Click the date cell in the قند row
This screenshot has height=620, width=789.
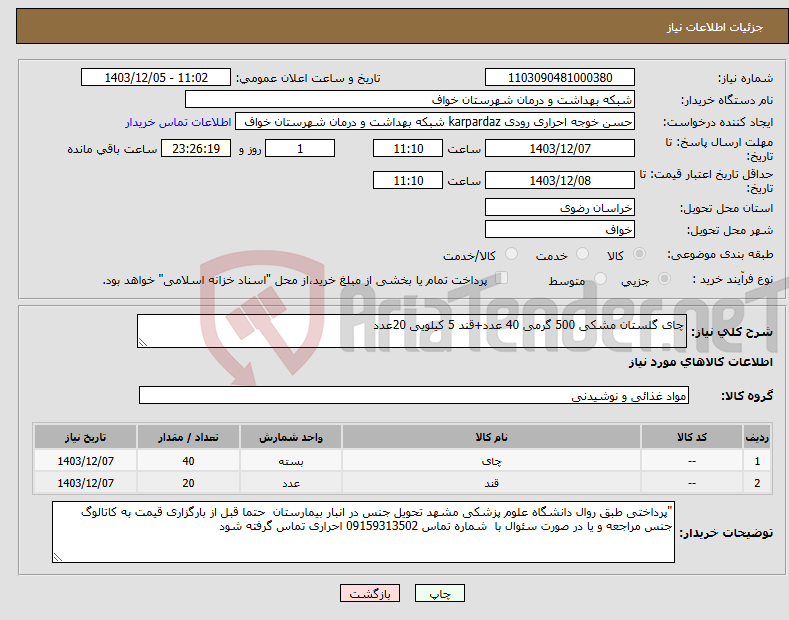pos(86,483)
